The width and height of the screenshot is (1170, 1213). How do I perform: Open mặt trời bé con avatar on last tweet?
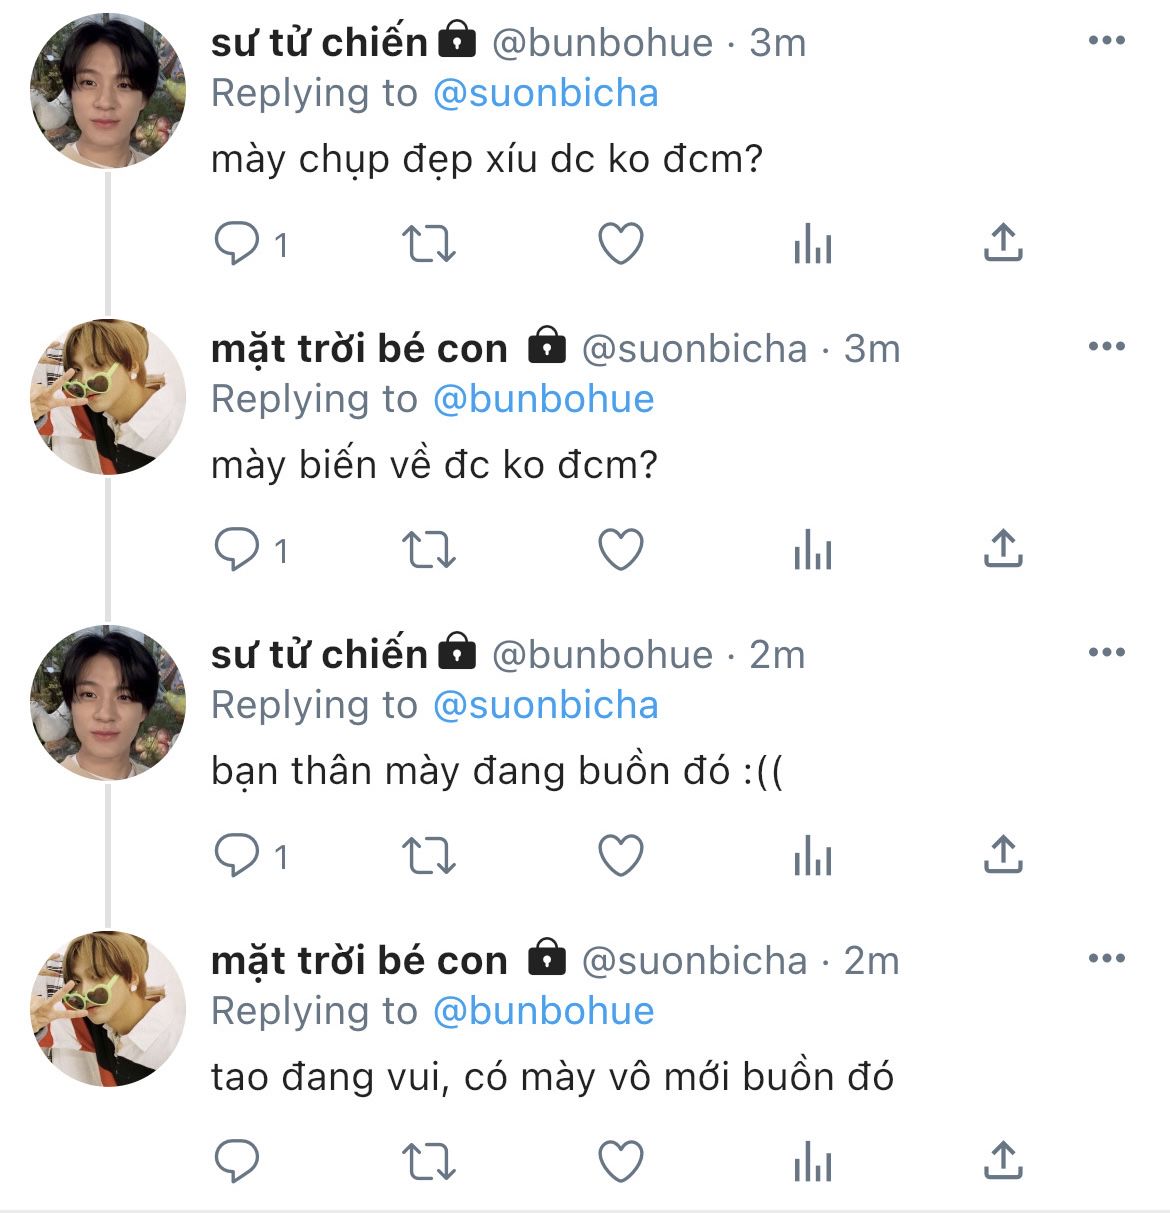[x=108, y=1009]
